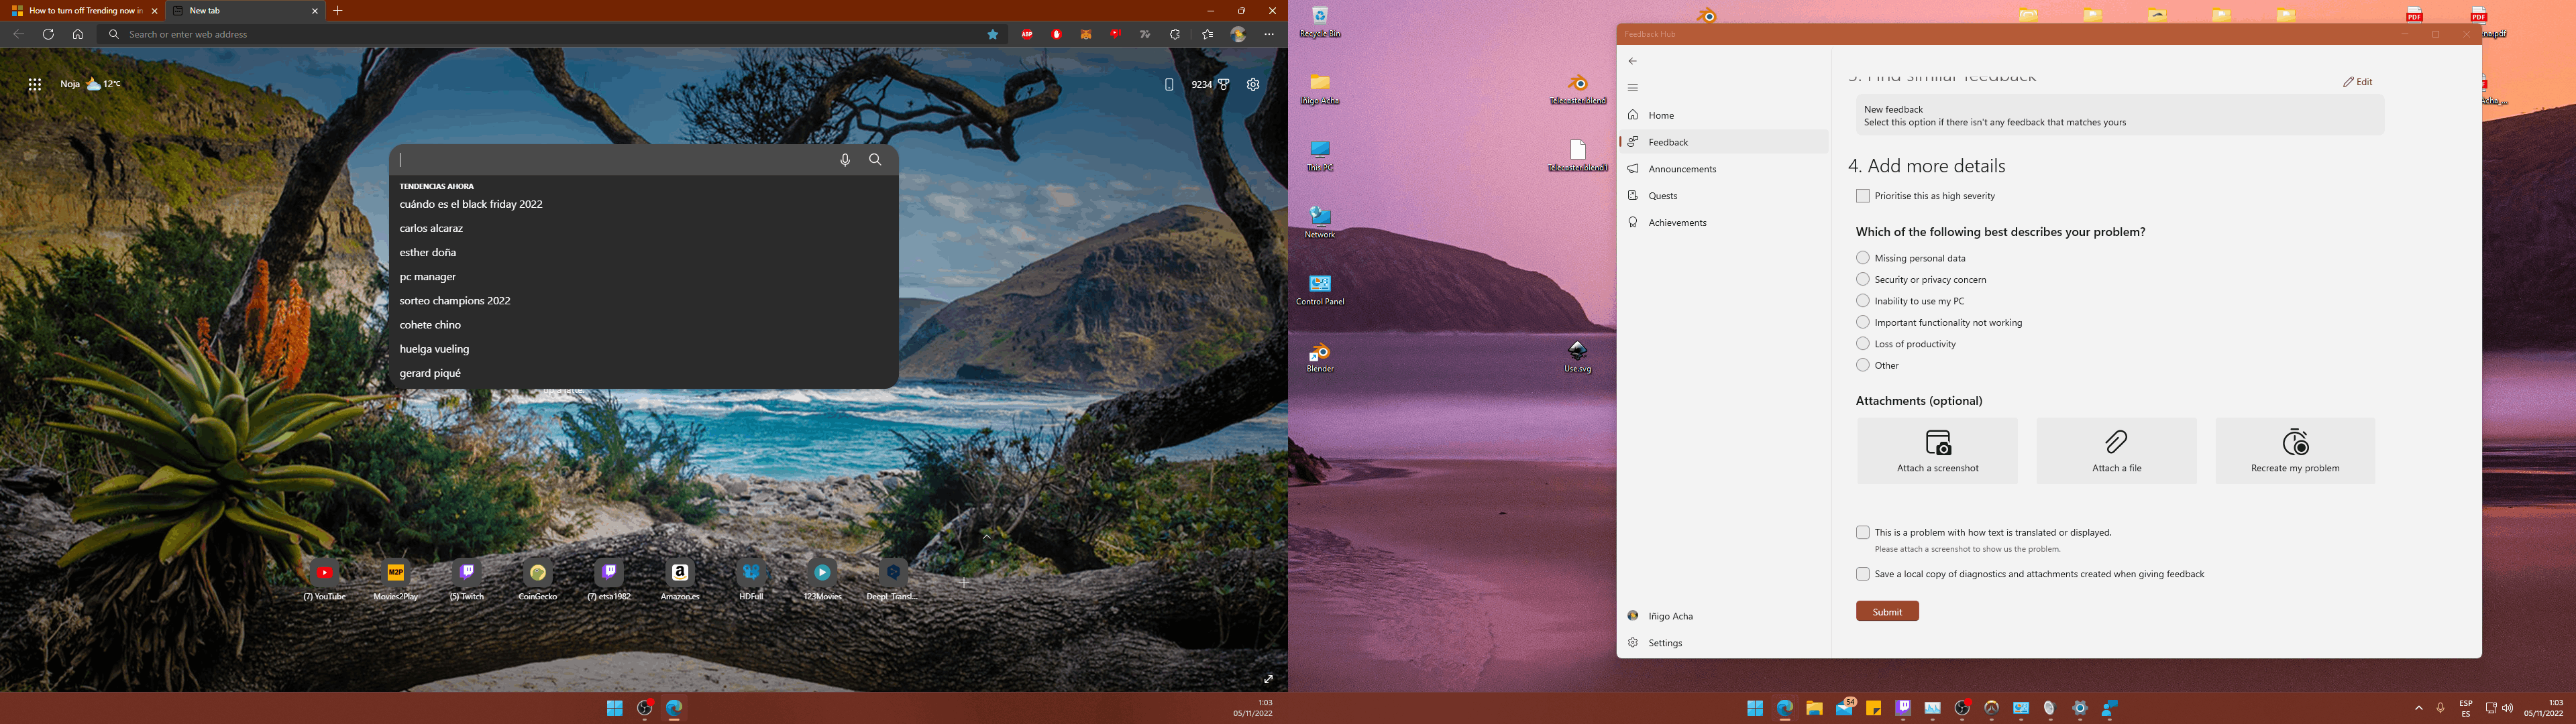Click Recreate my problem icon

click(2295, 442)
